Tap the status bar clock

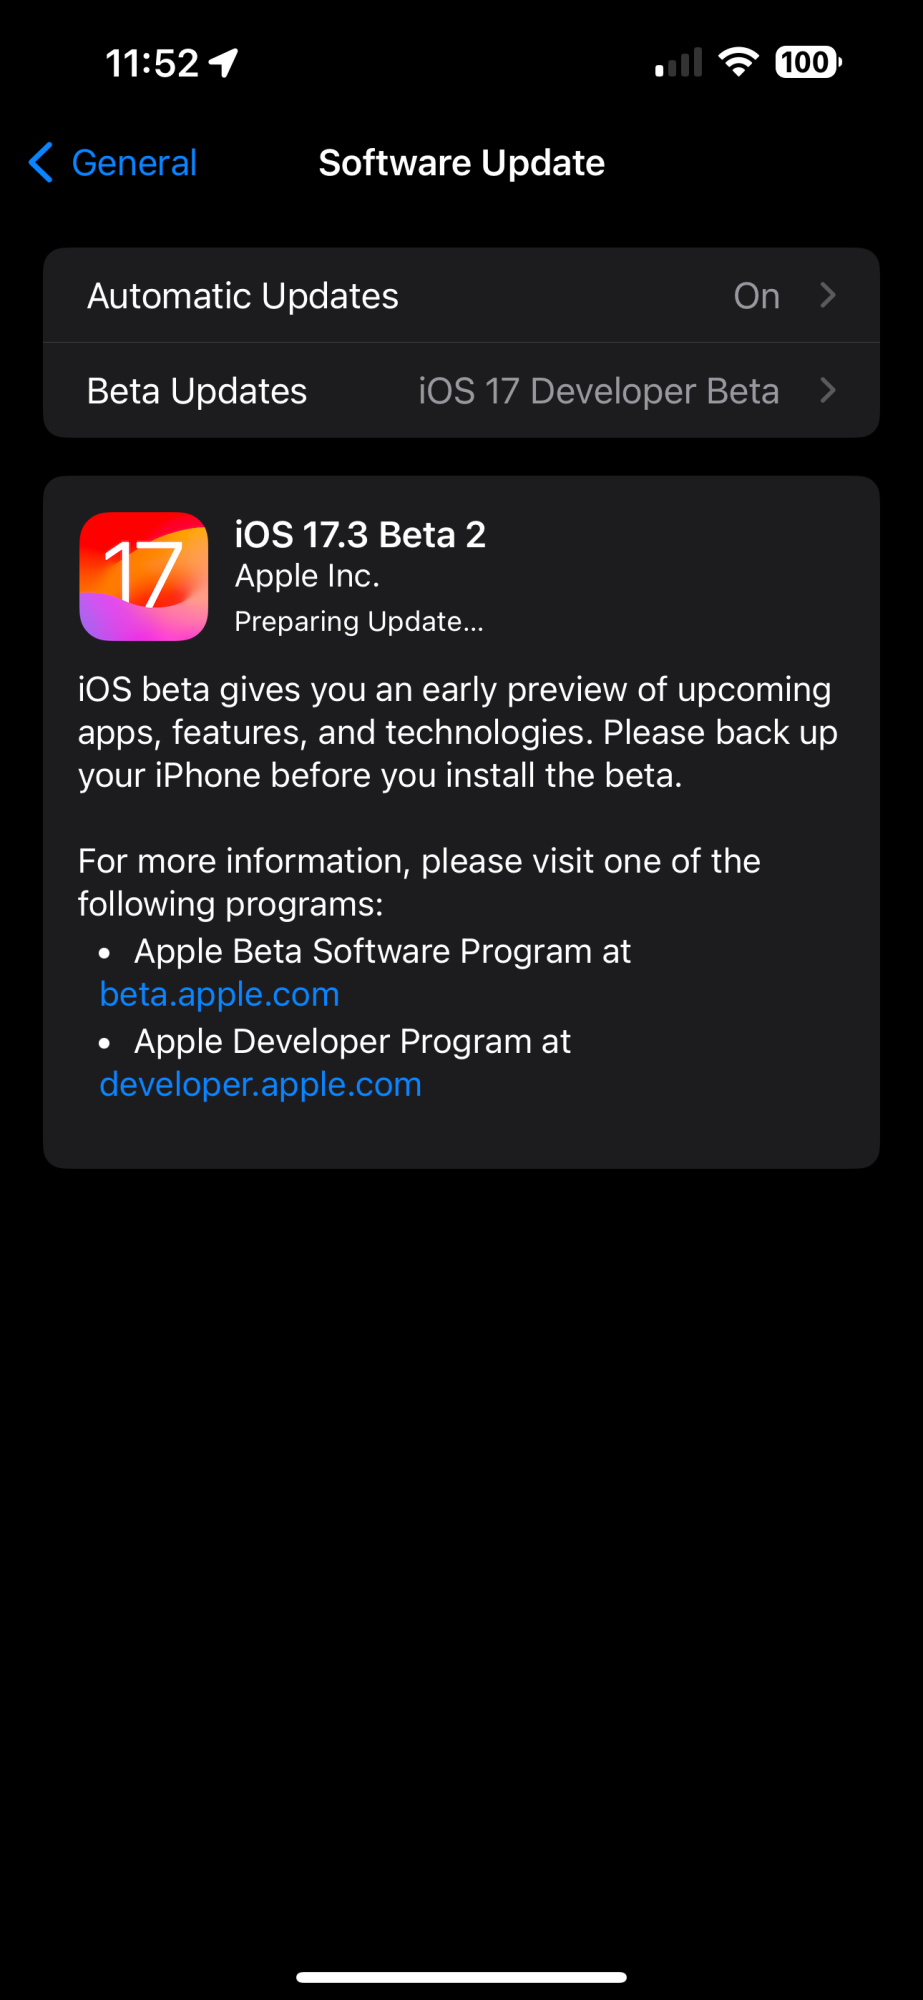[x=153, y=63]
